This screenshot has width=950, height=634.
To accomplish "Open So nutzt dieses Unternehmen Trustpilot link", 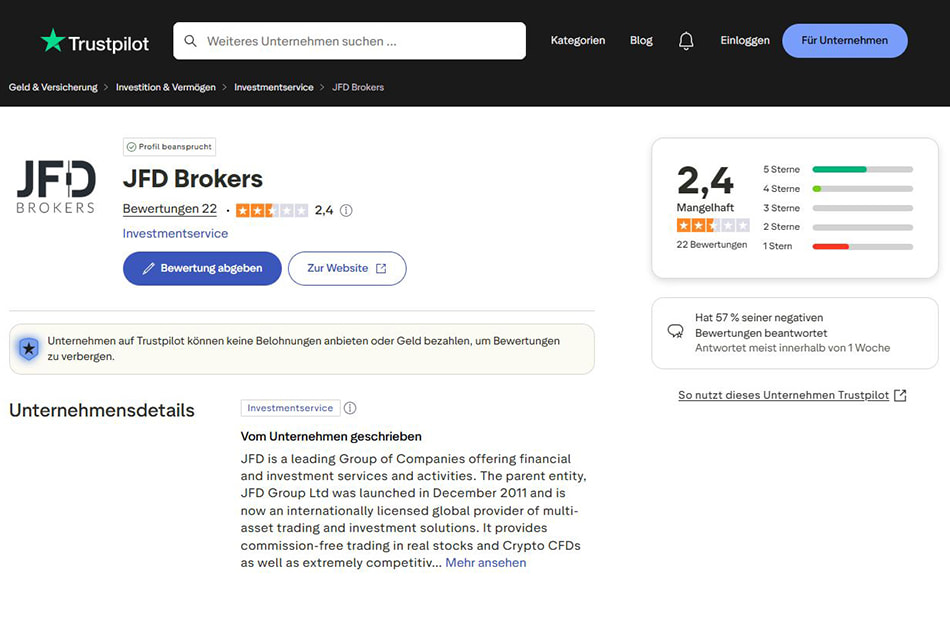I will coord(792,395).
